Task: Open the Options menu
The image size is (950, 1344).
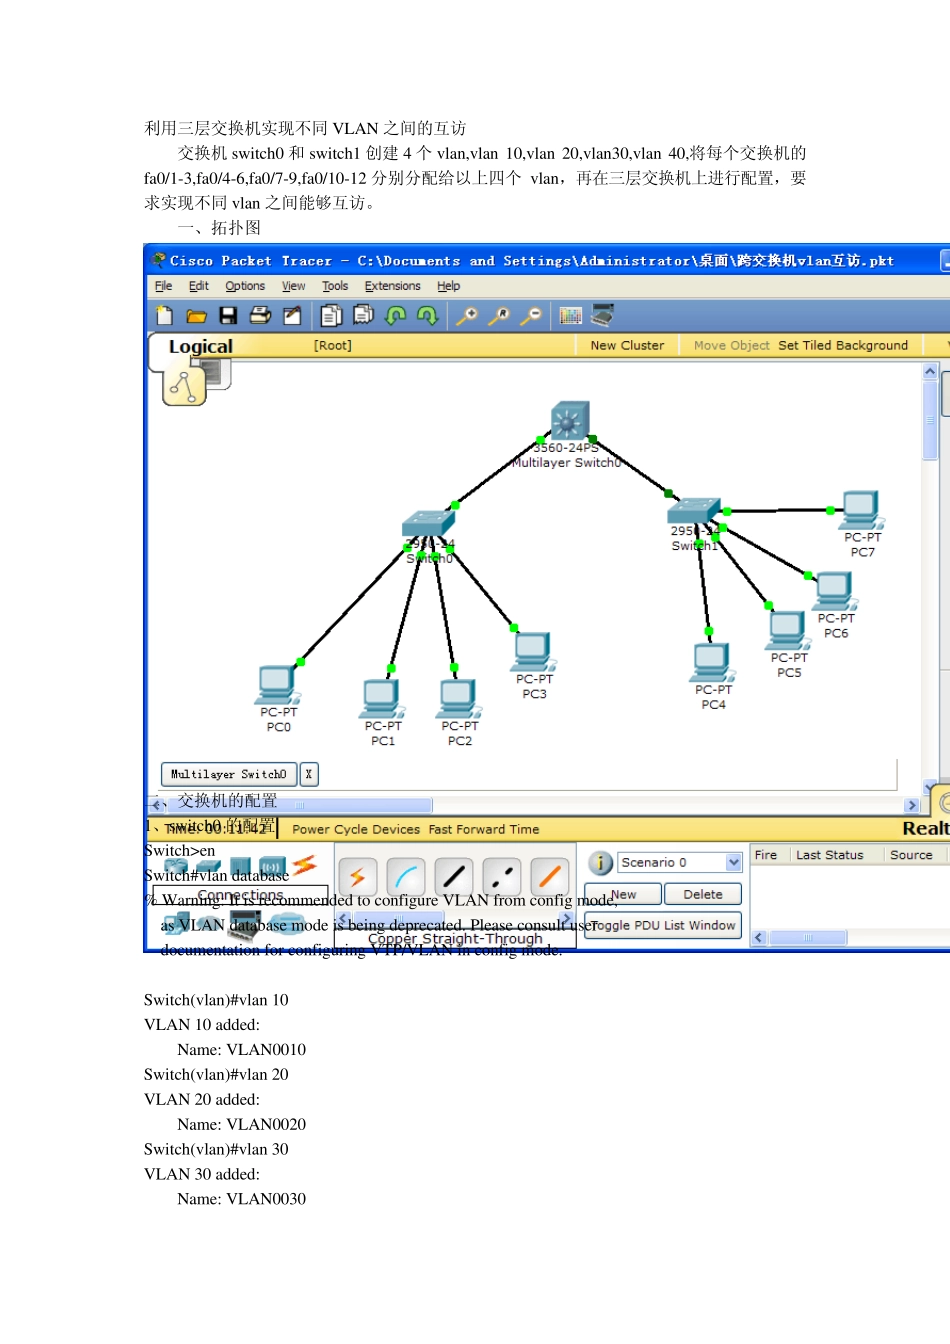Action: tap(245, 286)
